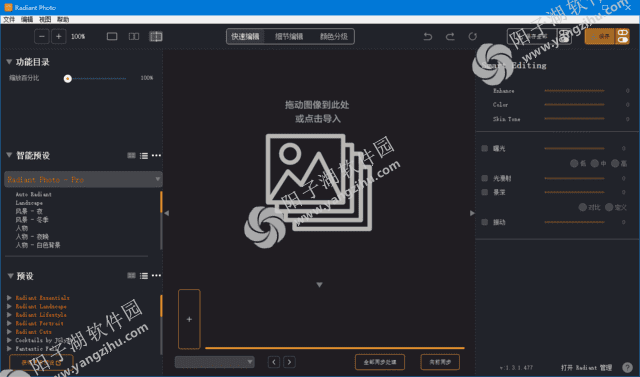Viewport: 640px width, 377px height.
Task: Enable the 曝光 checkbox
Action: point(484,149)
